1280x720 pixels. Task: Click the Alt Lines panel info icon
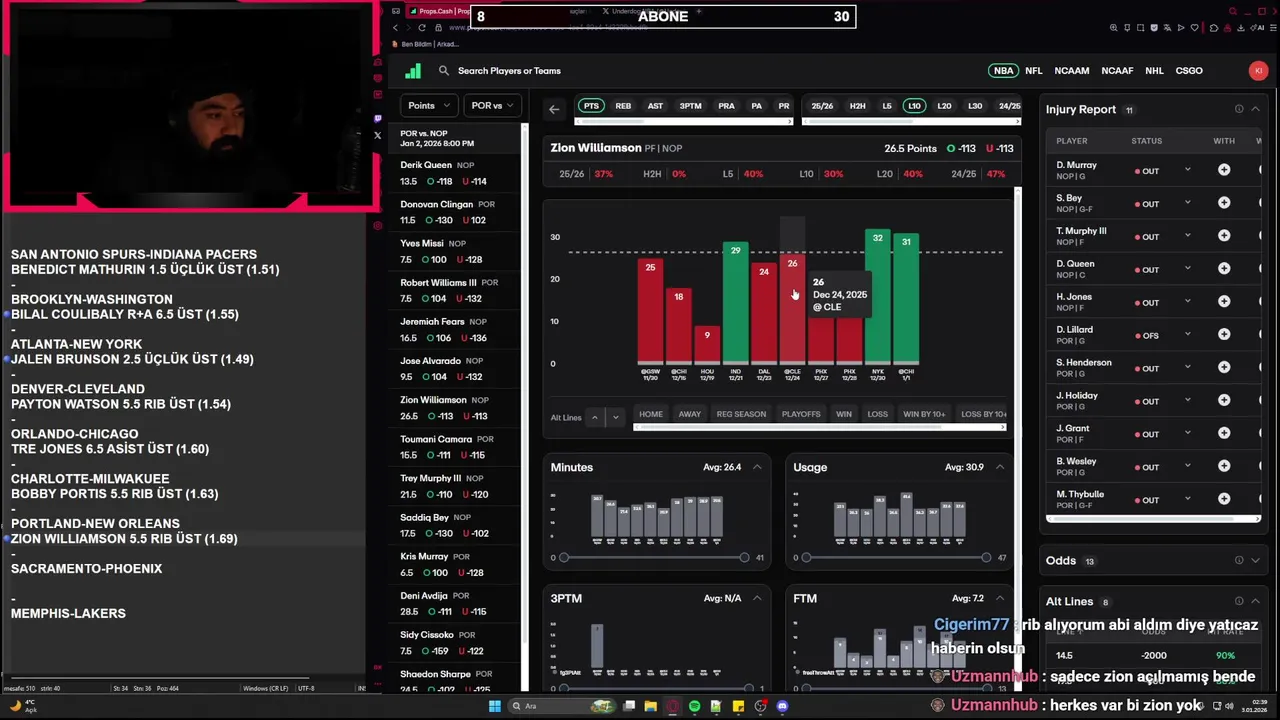click(1239, 601)
